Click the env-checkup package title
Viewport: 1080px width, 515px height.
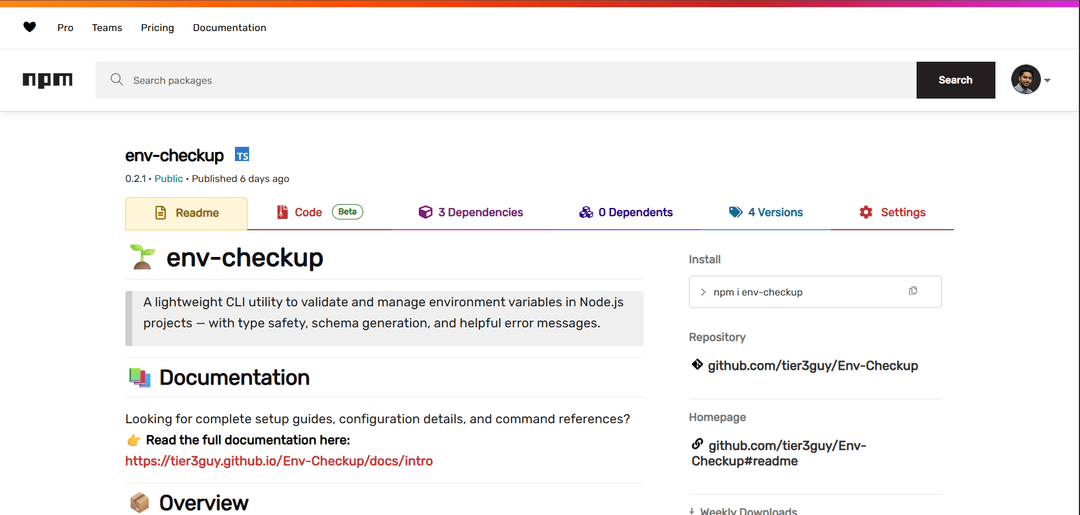coord(174,156)
